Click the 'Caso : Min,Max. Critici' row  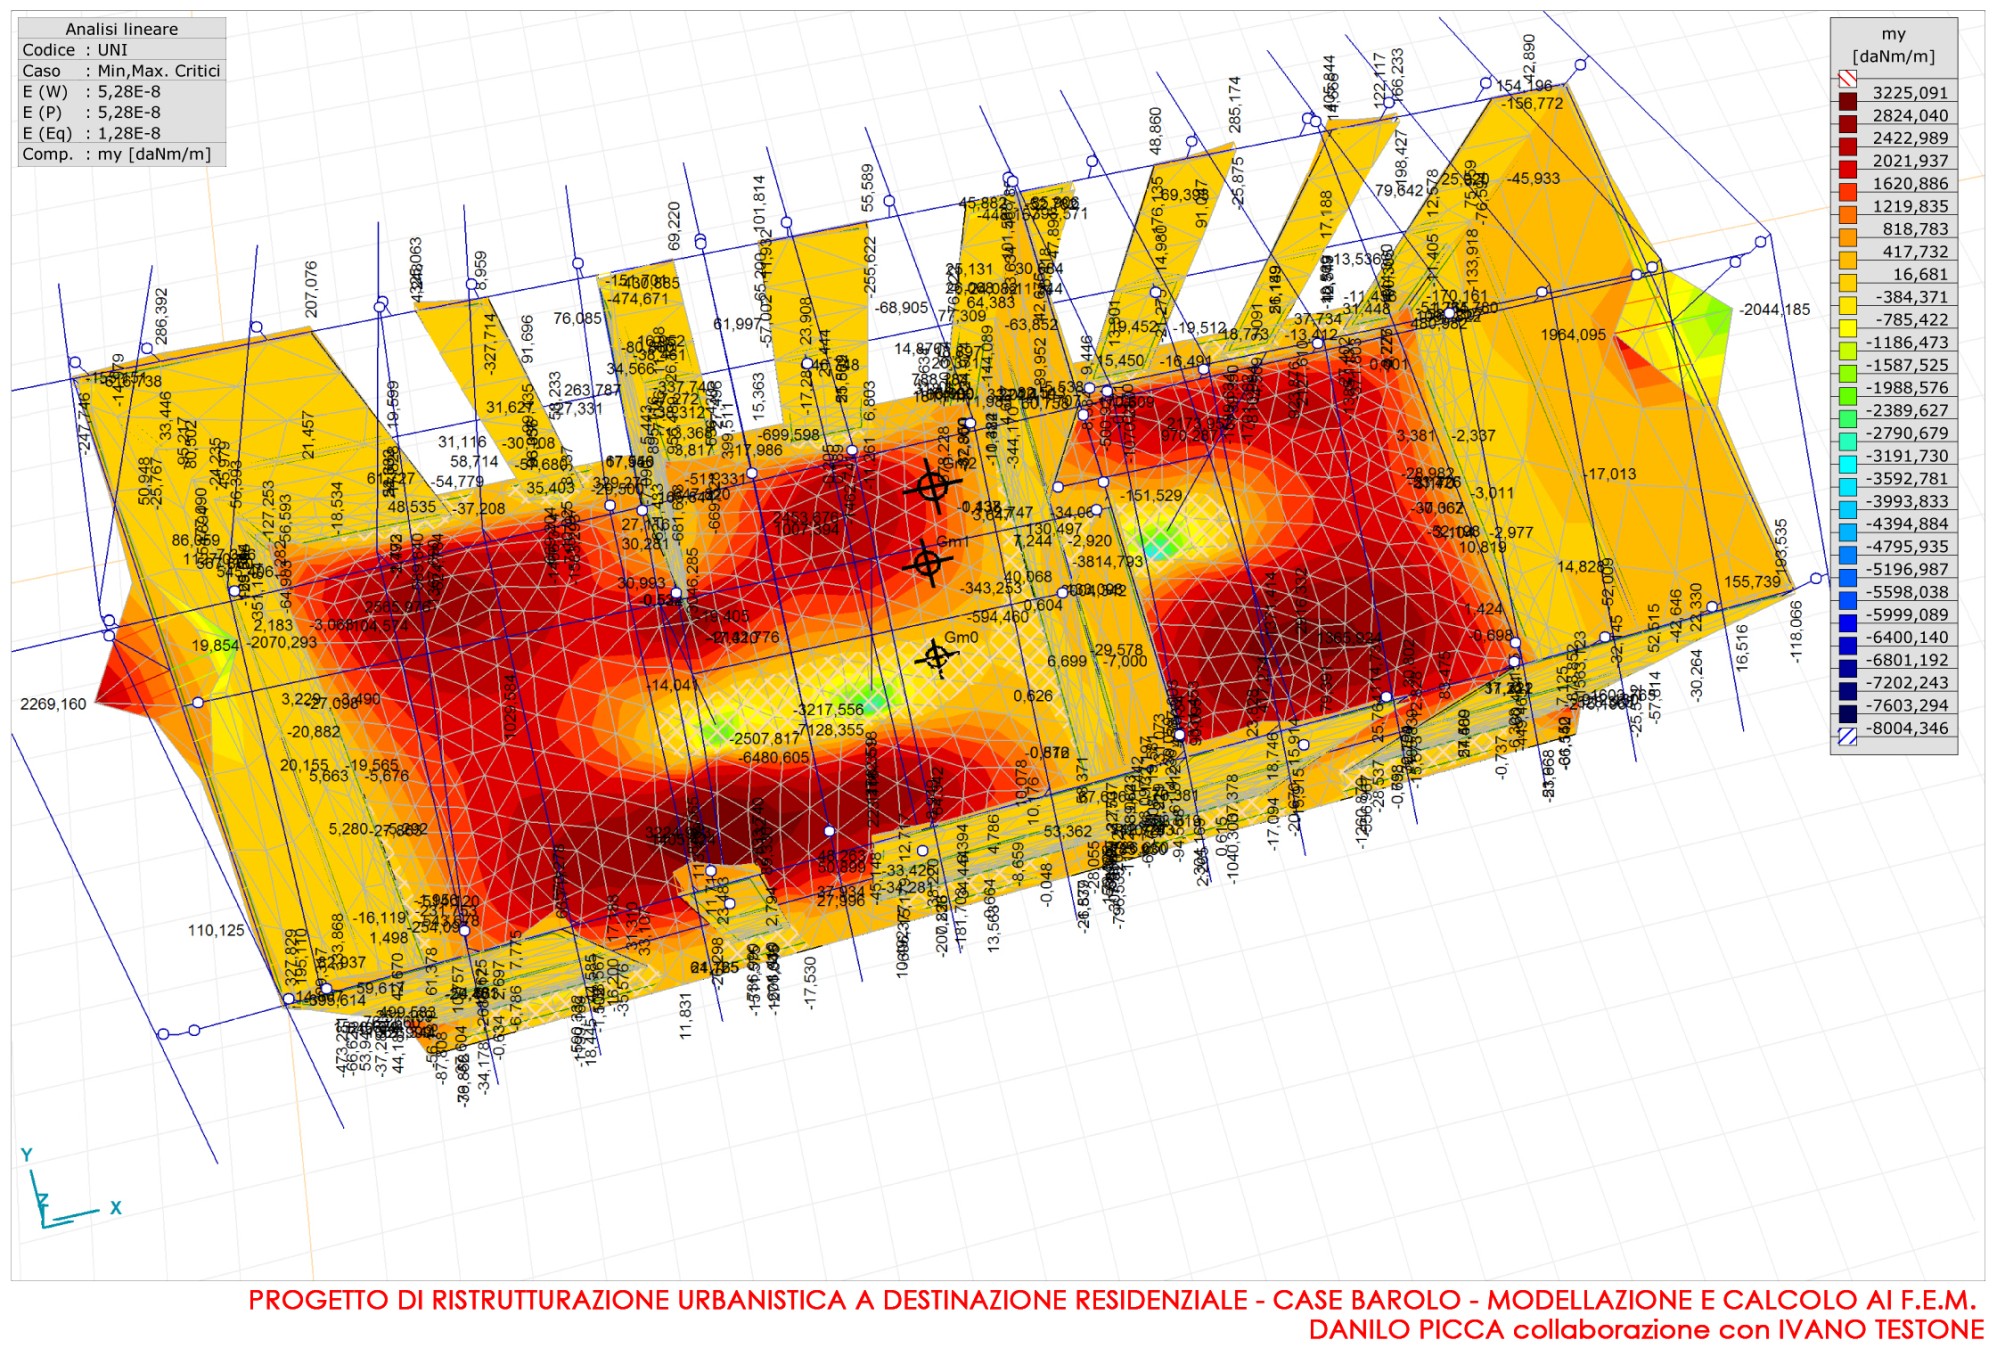122,71
